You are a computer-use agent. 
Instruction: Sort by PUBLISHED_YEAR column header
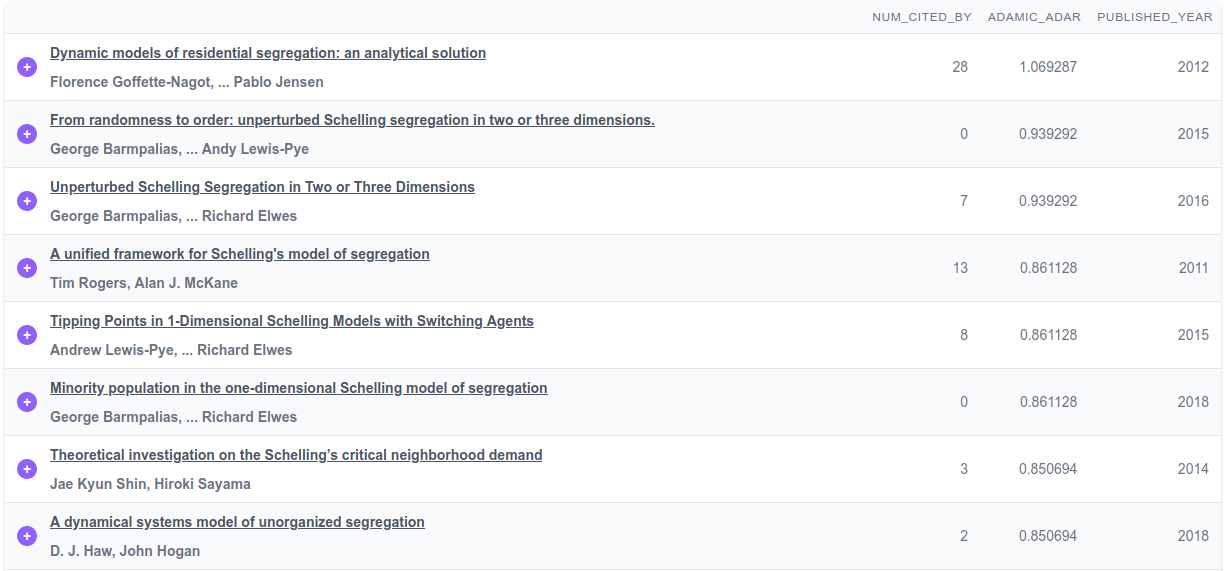pos(1154,17)
